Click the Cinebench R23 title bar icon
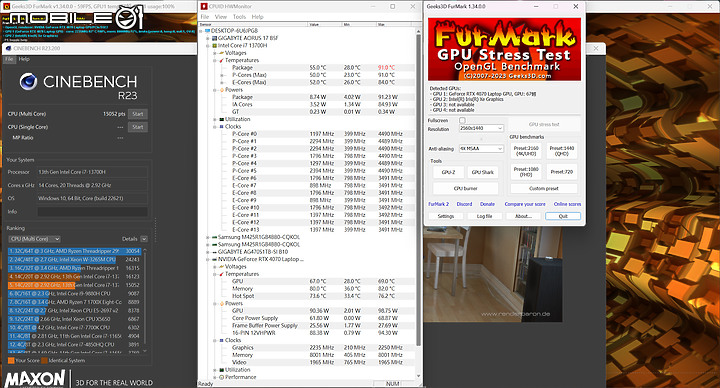The width and height of the screenshot is (720, 388). click(x=8, y=48)
